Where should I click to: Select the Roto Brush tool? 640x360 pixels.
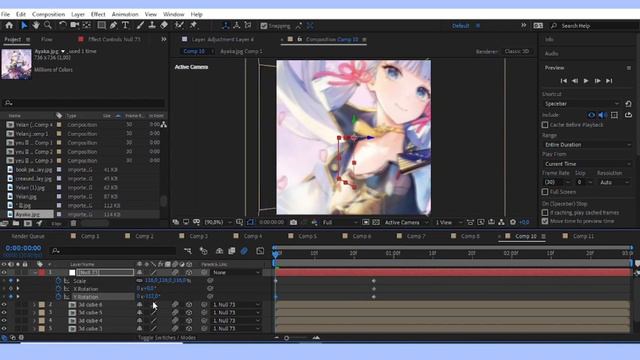[x=179, y=25]
